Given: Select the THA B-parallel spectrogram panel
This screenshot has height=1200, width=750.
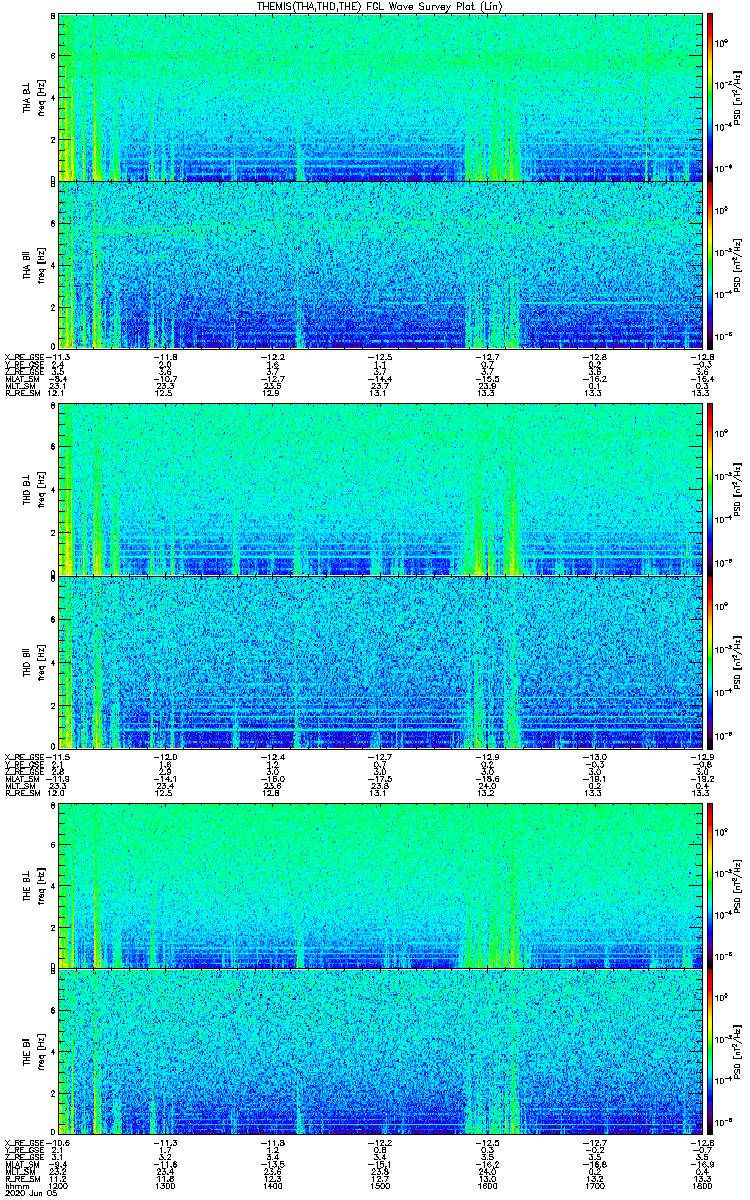Looking at the screenshot, I should pyautogui.click(x=379, y=265).
